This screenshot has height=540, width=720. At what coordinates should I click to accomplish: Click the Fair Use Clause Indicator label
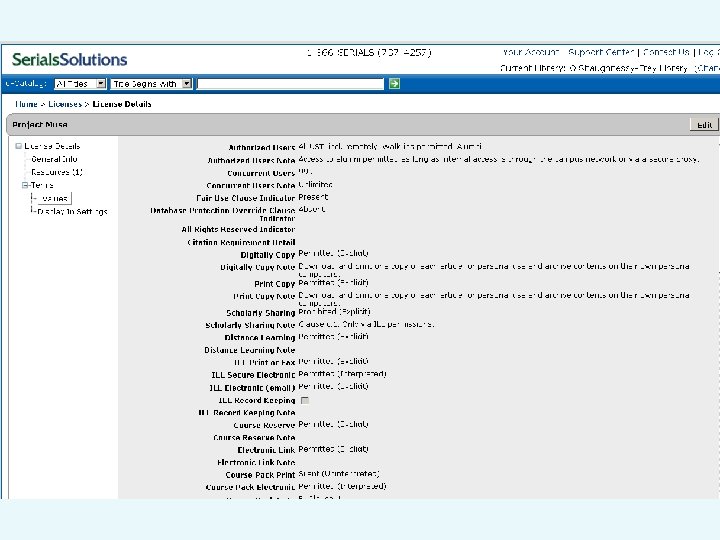coord(245,198)
